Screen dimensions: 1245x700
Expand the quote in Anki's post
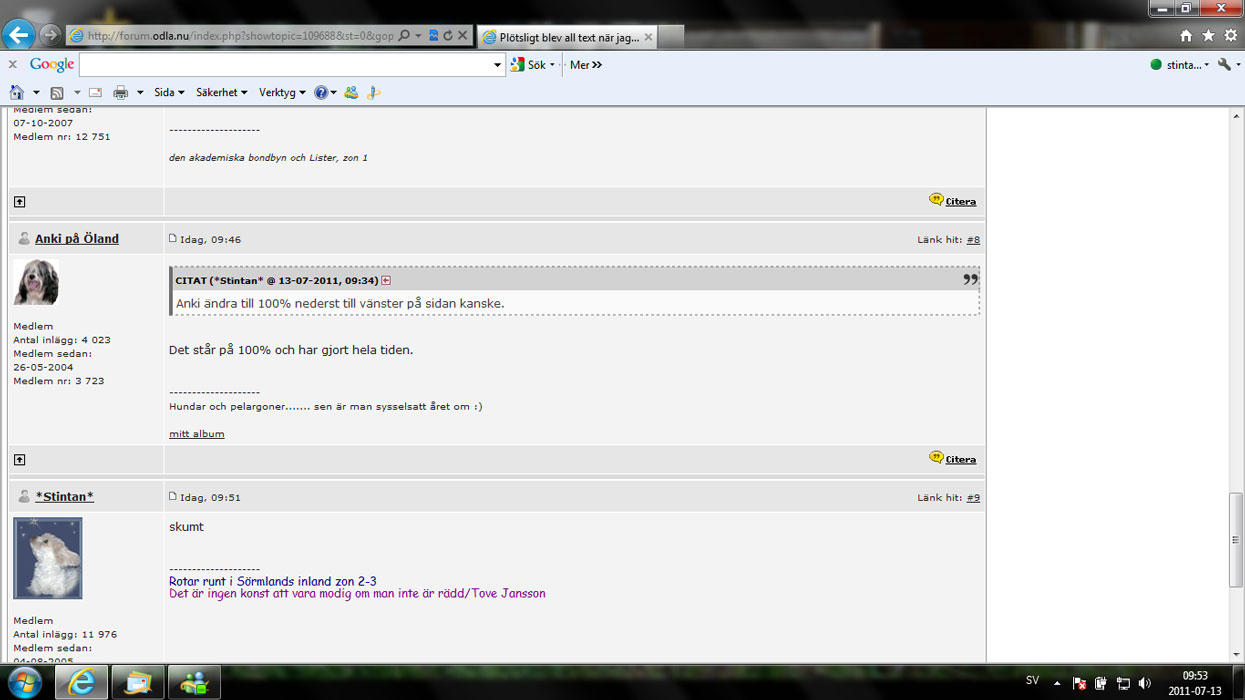point(386,281)
